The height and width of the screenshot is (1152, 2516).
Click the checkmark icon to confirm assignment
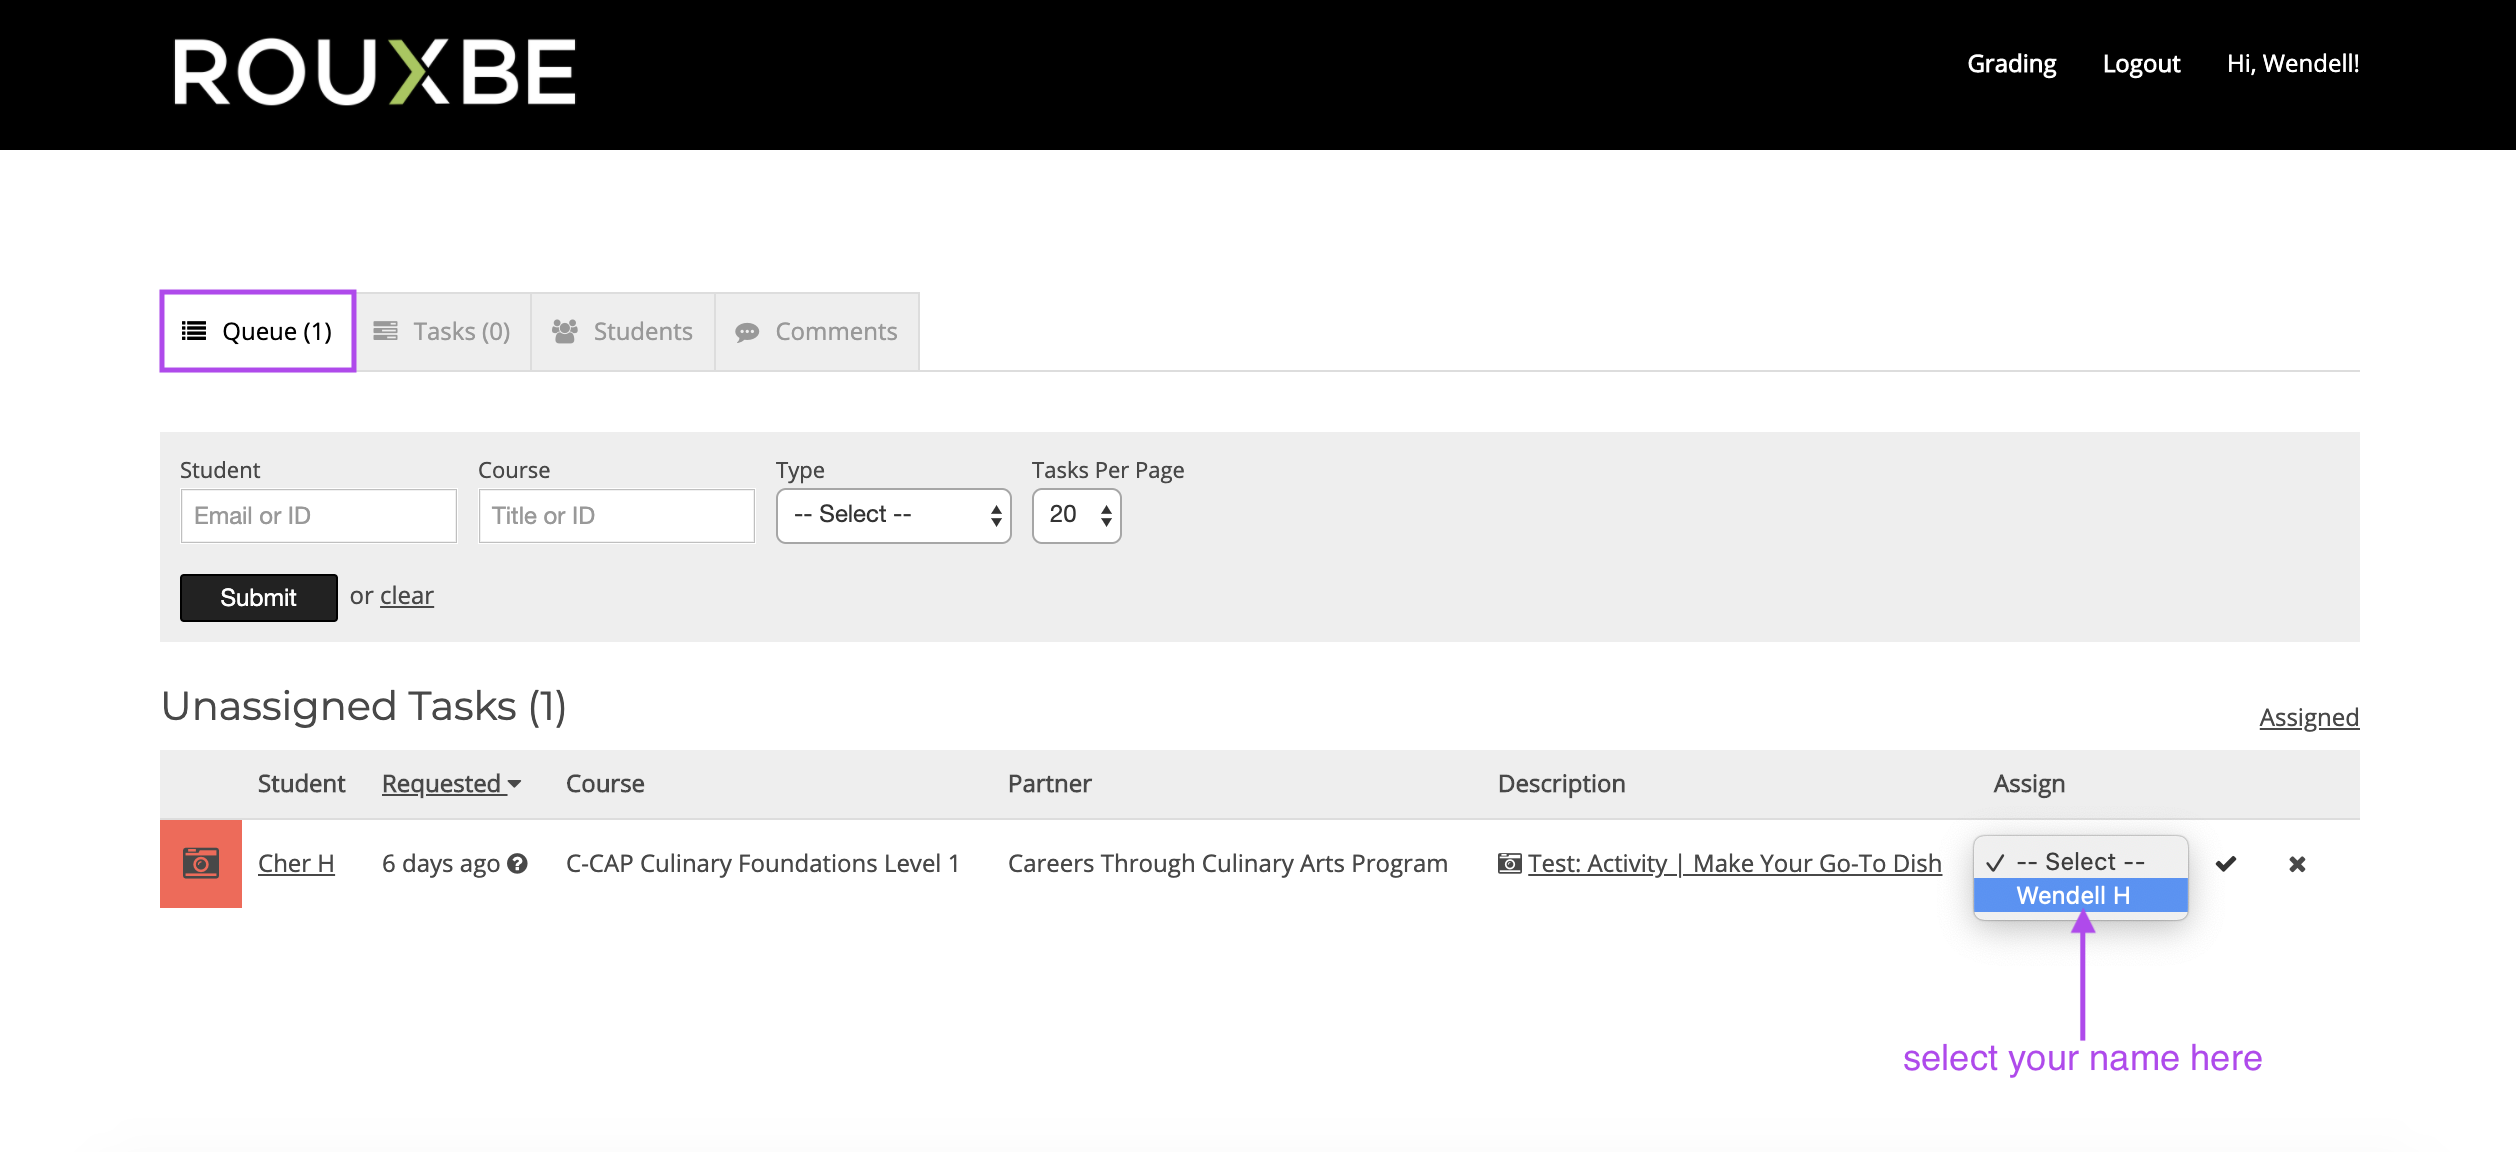[2226, 864]
